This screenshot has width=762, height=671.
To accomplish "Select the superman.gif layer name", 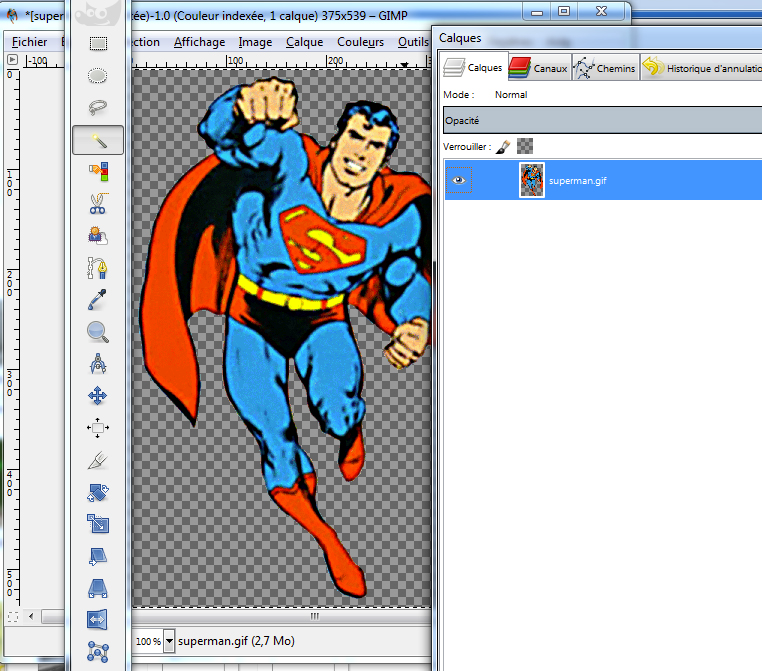I will (577, 181).
